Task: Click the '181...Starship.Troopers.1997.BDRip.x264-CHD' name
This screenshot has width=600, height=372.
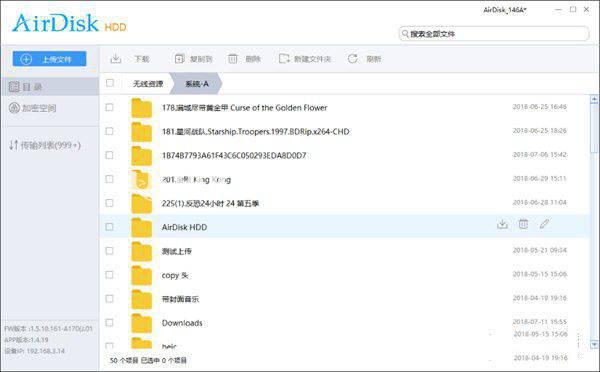Action: 256,132
